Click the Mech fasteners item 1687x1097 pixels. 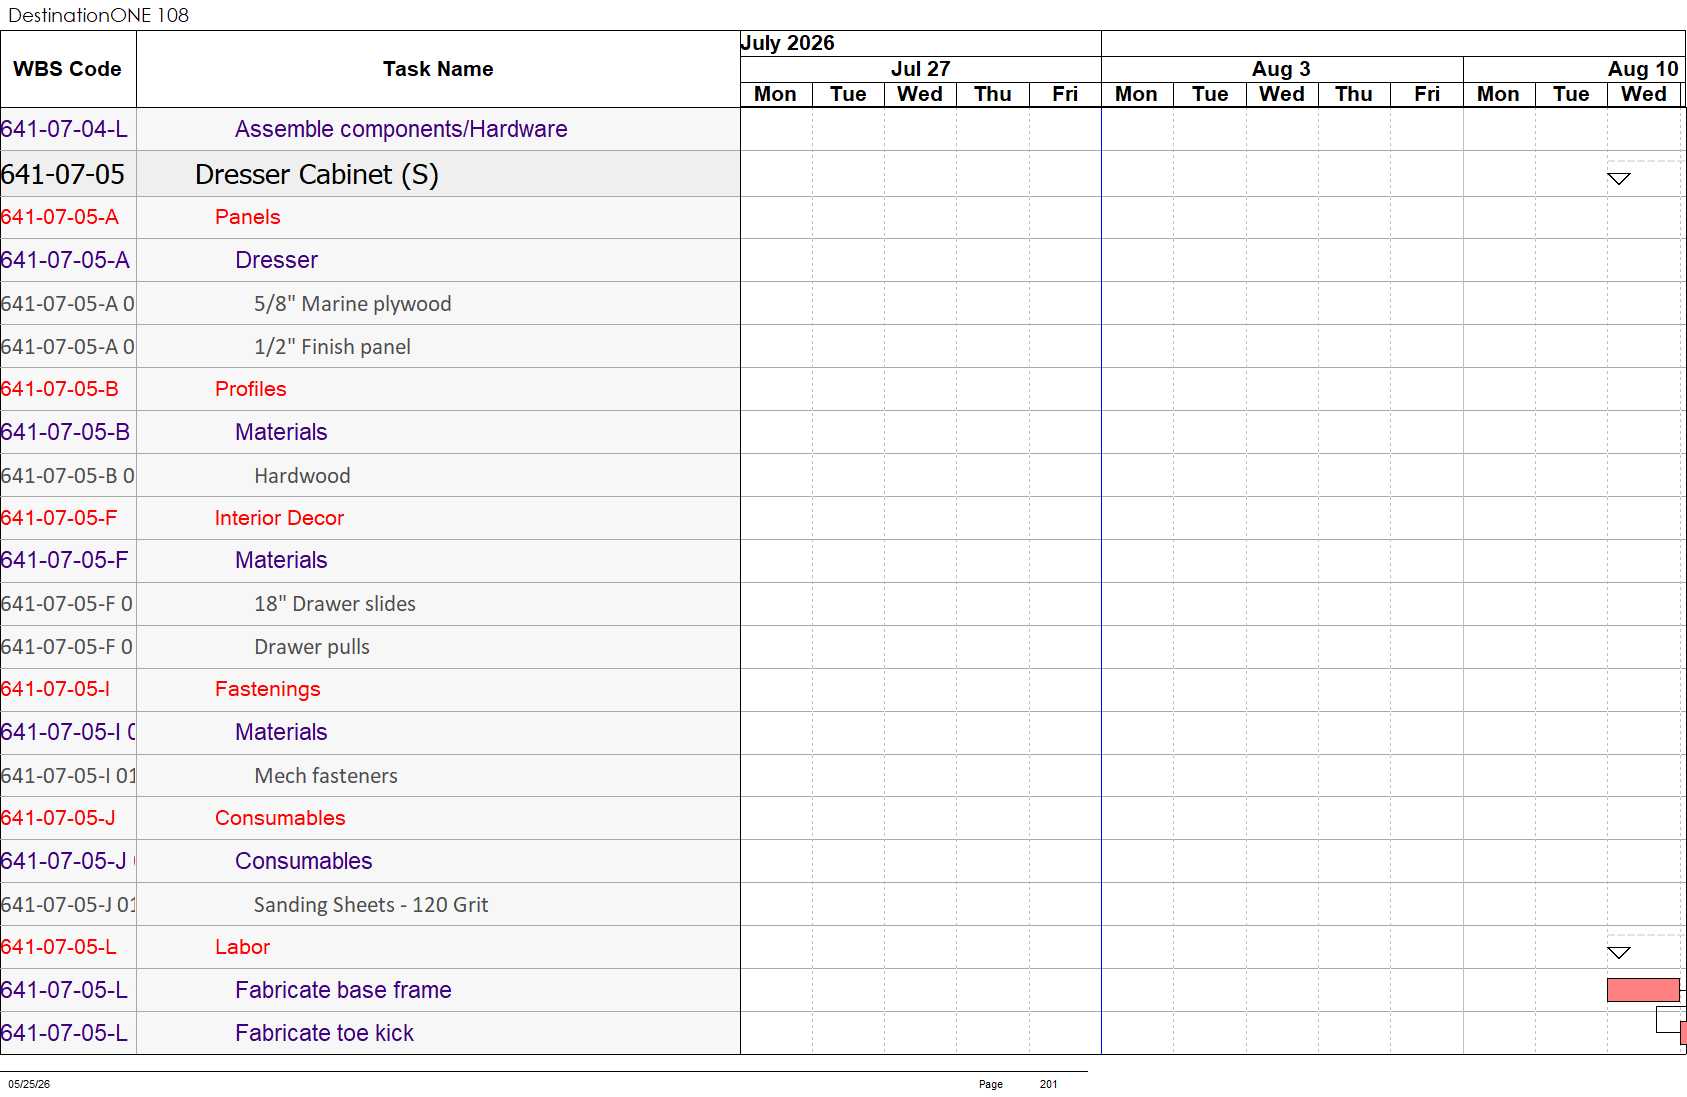tap(325, 775)
